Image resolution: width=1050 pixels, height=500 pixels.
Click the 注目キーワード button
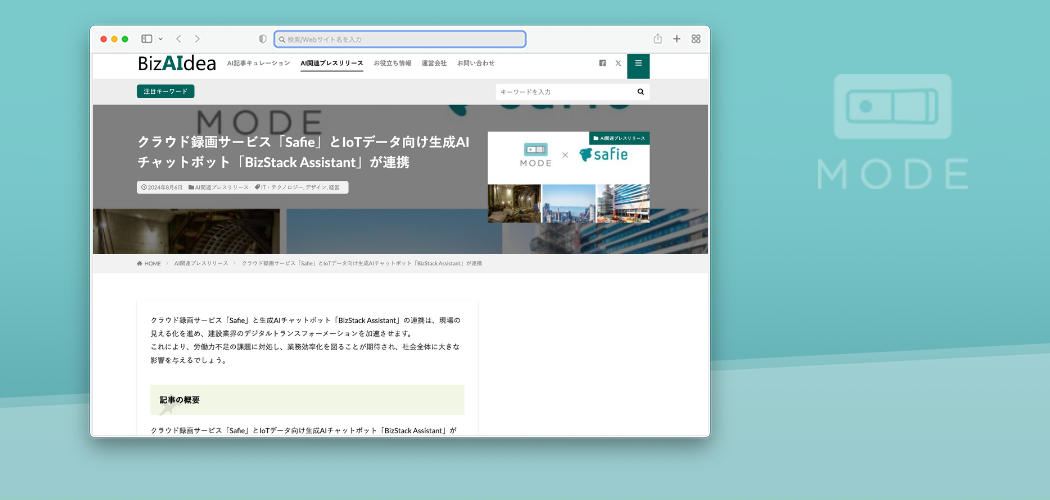pyautogui.click(x=165, y=91)
